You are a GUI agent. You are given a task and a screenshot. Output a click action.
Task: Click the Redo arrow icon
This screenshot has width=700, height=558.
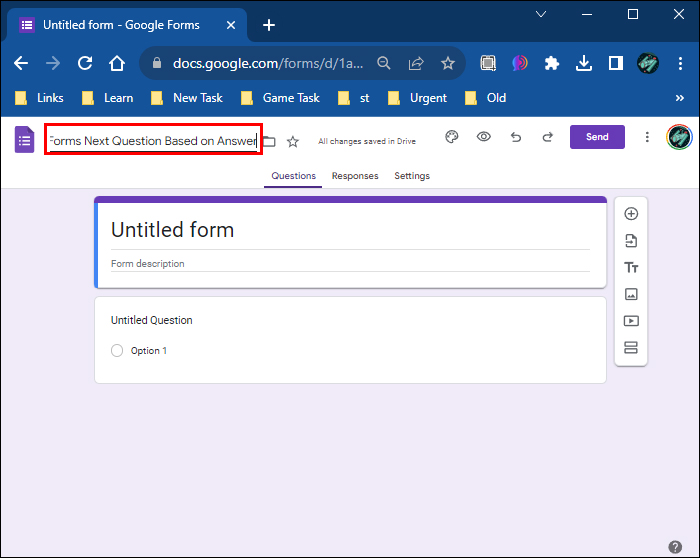click(x=548, y=137)
